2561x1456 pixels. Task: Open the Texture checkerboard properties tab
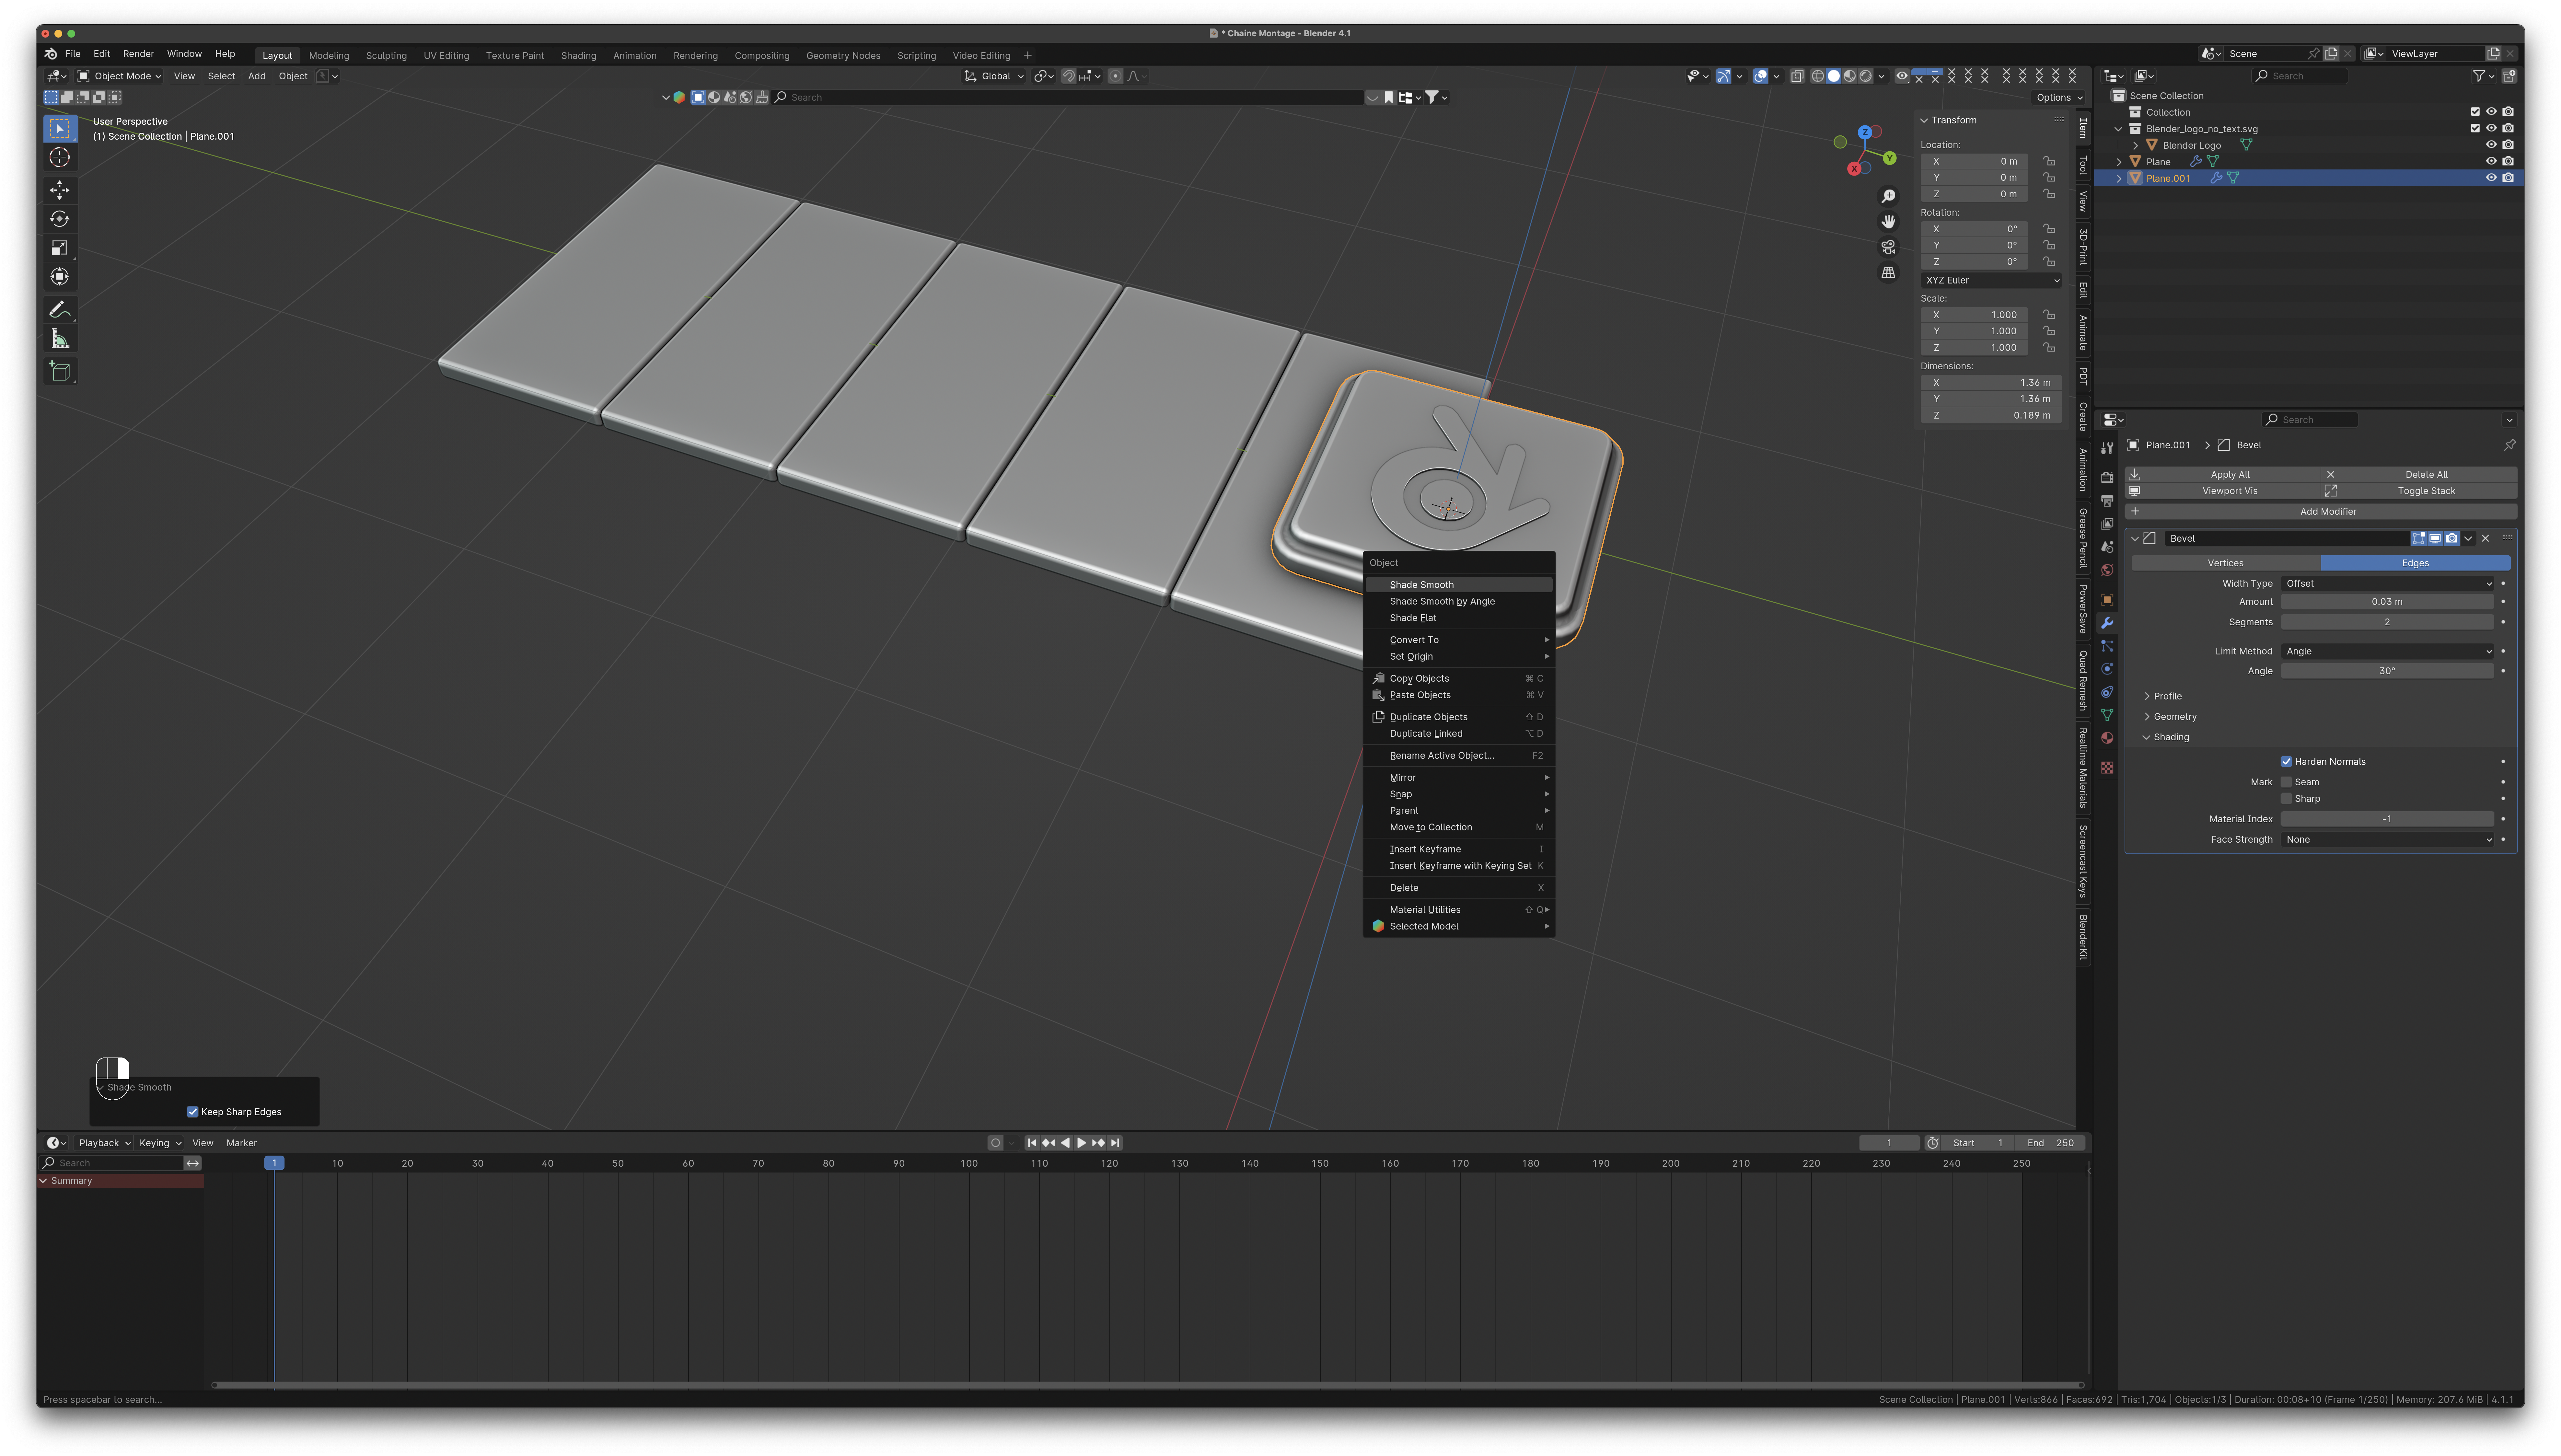click(2107, 768)
